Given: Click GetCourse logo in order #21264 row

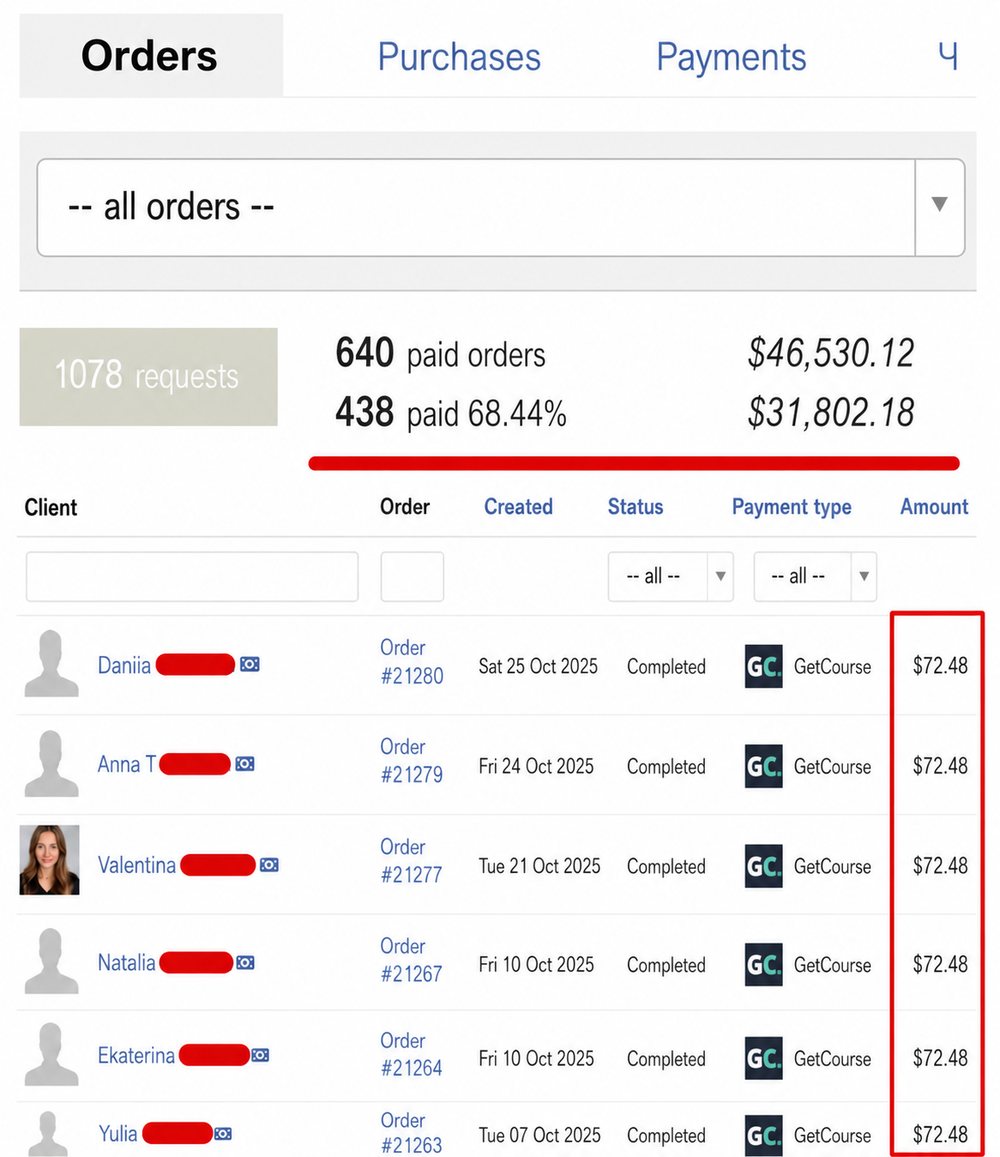Looking at the screenshot, I should 764,1058.
